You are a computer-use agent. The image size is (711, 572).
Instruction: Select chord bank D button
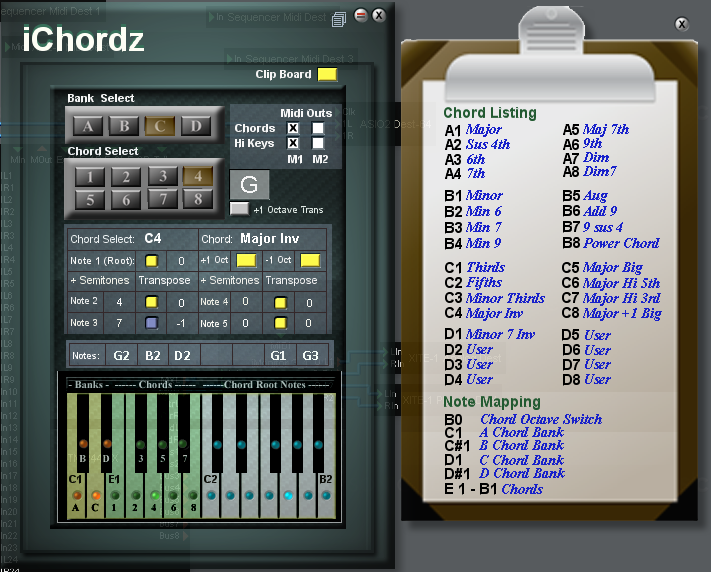pos(196,126)
